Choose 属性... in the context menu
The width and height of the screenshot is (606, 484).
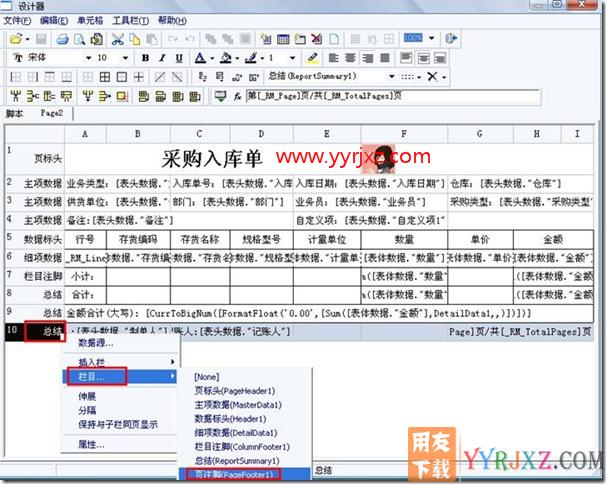tap(91, 444)
